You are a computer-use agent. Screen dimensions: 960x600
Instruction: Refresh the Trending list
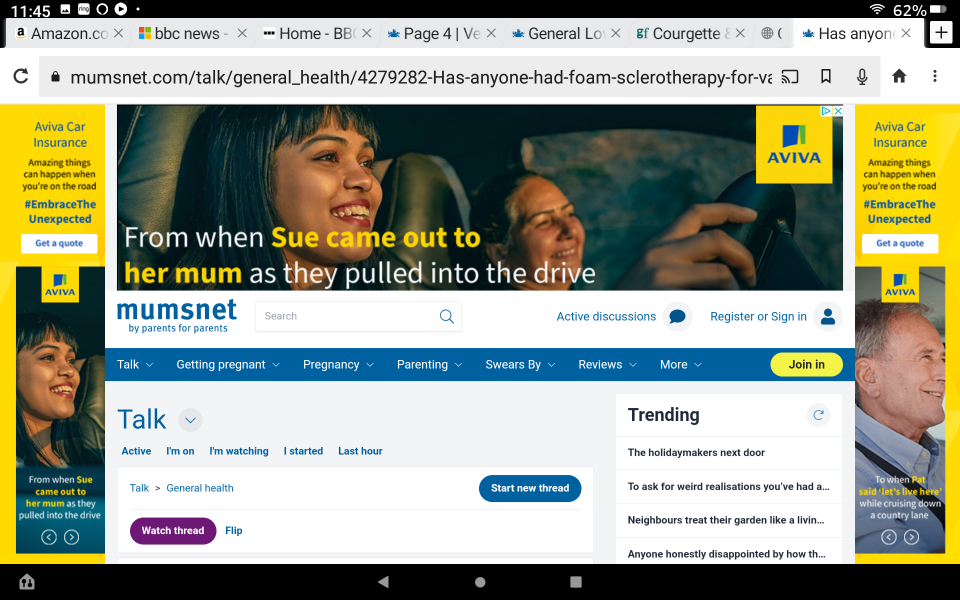coord(819,415)
